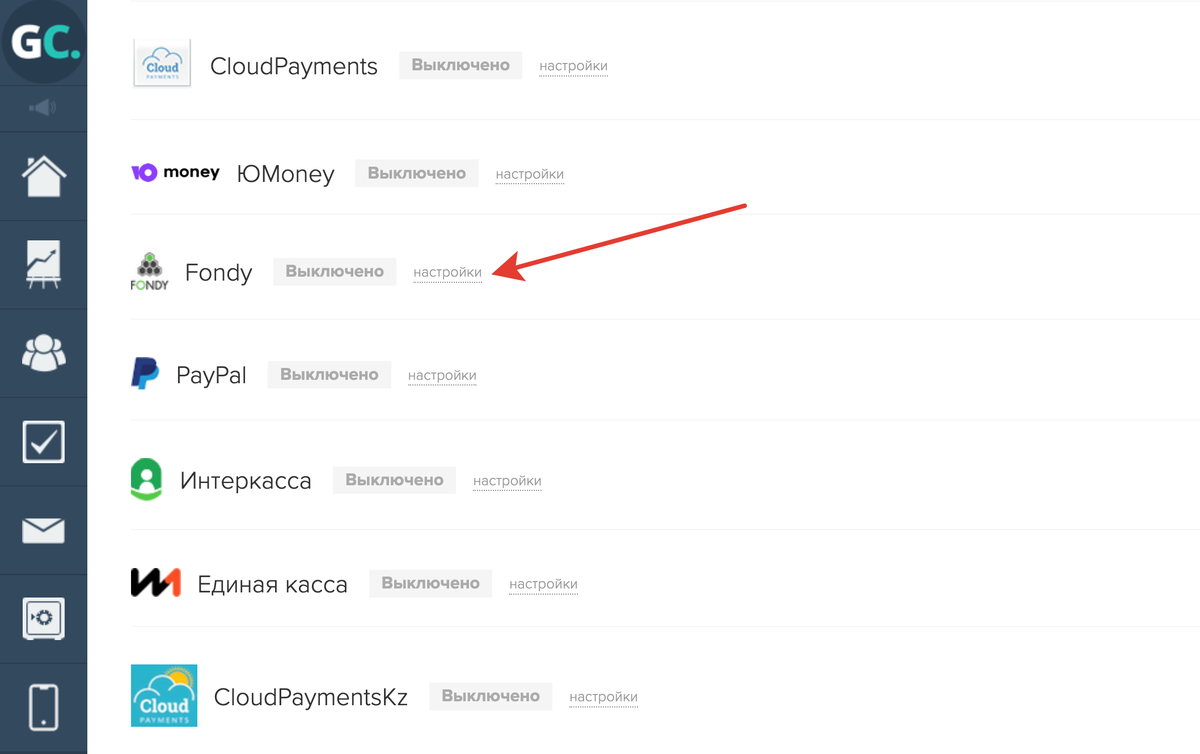Click the Выключено status for PayPal
The width and height of the screenshot is (1200, 754).
tap(329, 374)
